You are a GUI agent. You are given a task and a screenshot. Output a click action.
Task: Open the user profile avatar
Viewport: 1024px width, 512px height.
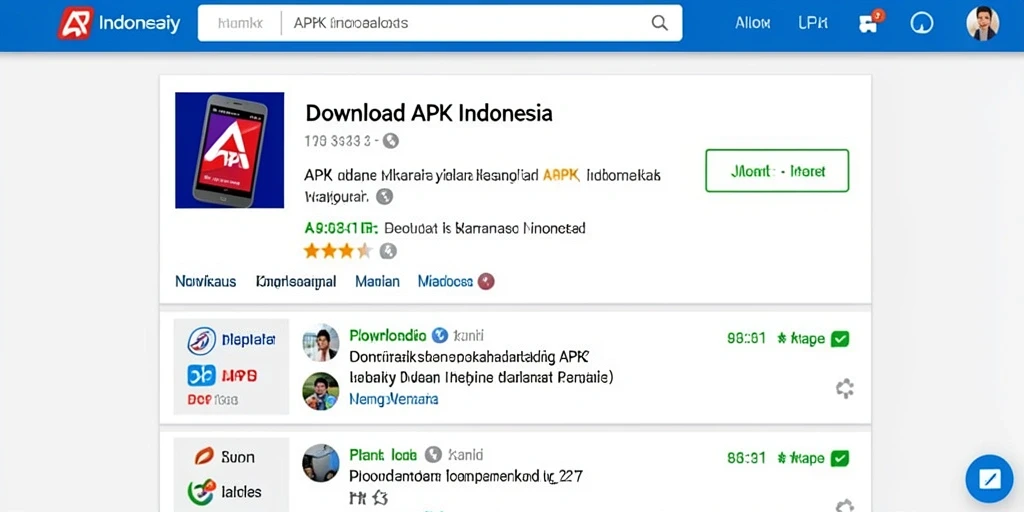pos(982,24)
